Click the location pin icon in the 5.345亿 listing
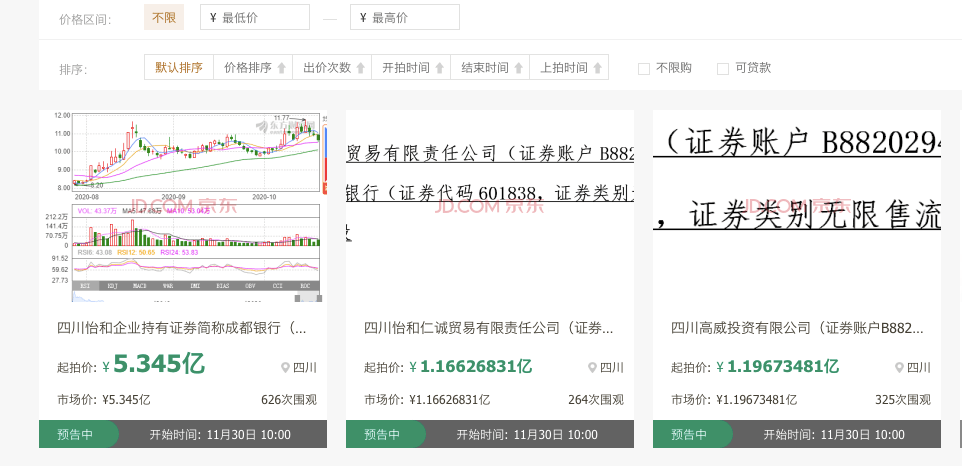 tap(285, 367)
